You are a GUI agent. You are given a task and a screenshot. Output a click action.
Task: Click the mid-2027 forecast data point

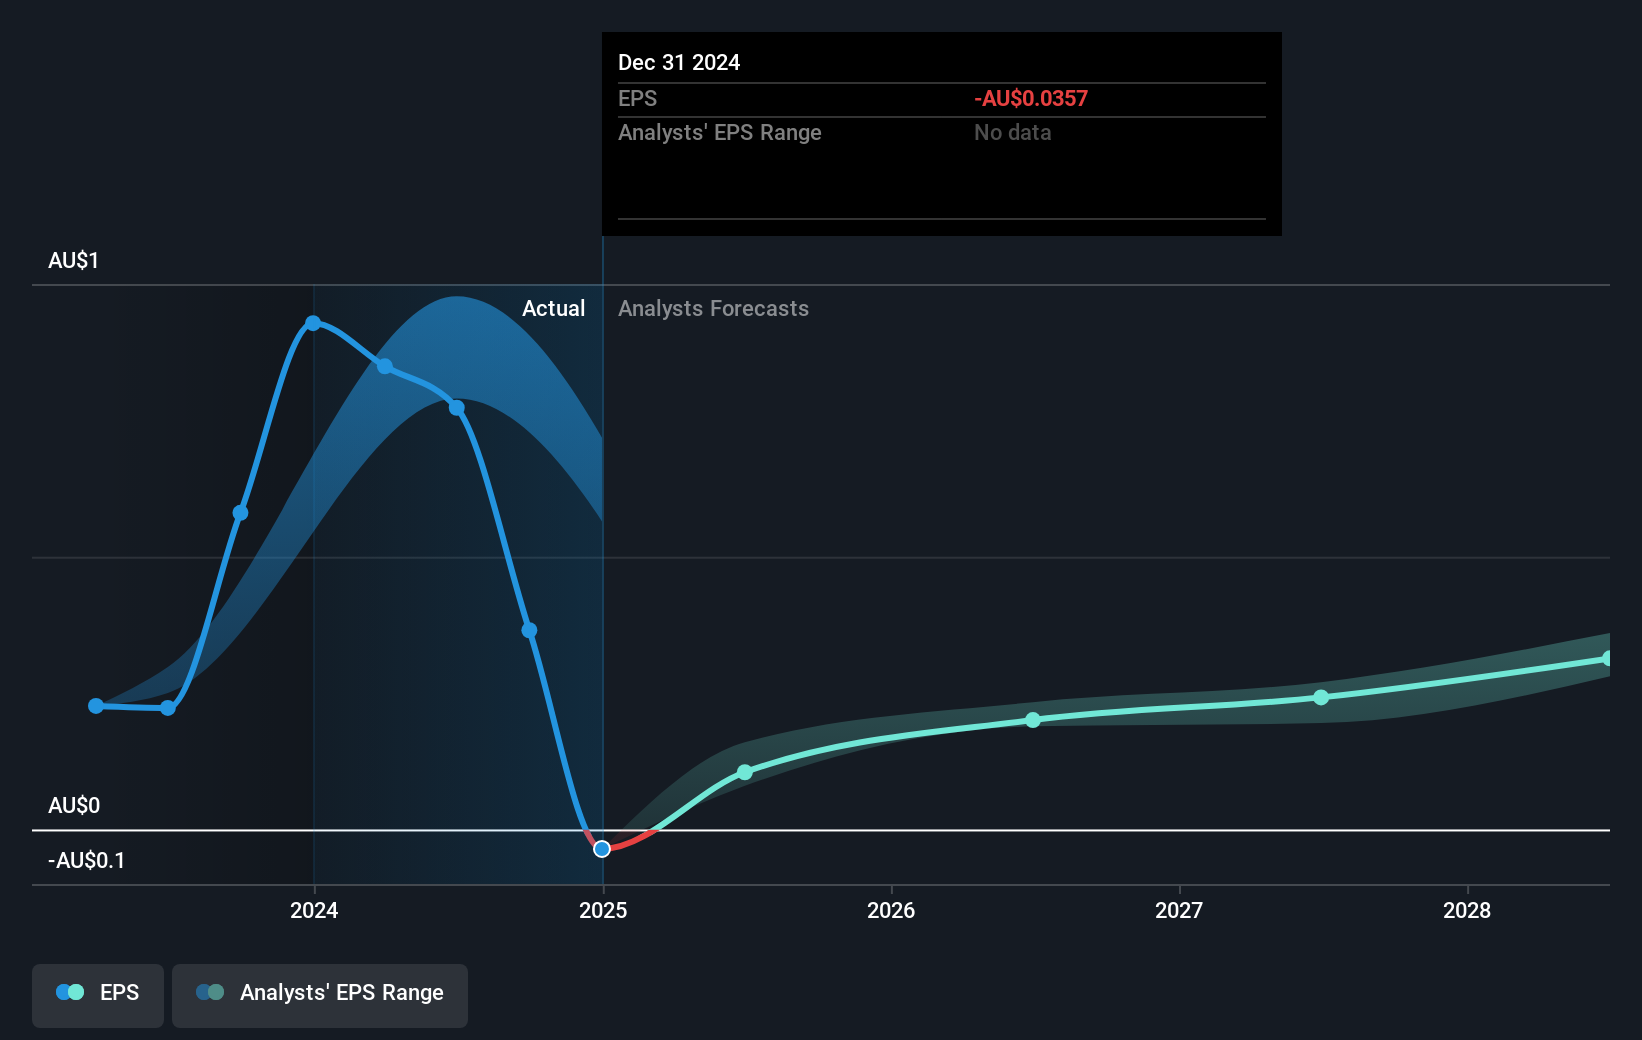tap(1321, 697)
